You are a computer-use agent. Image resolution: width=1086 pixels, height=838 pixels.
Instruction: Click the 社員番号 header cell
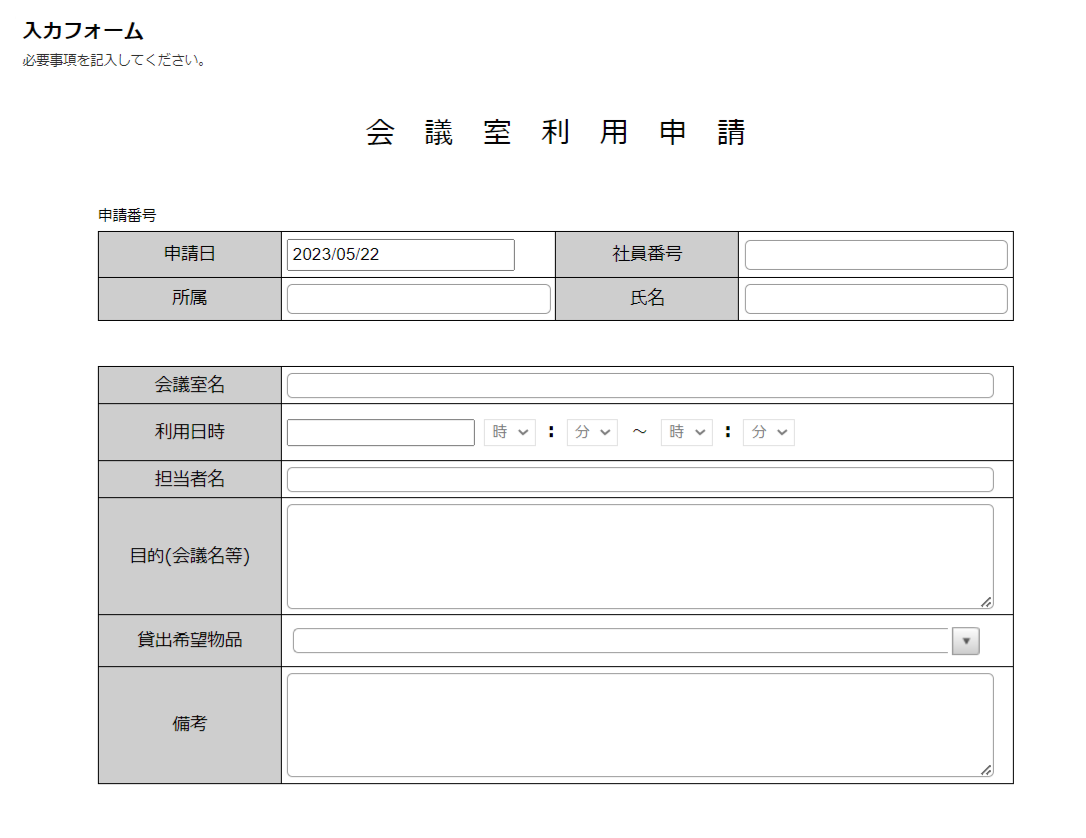pyautogui.click(x=647, y=254)
